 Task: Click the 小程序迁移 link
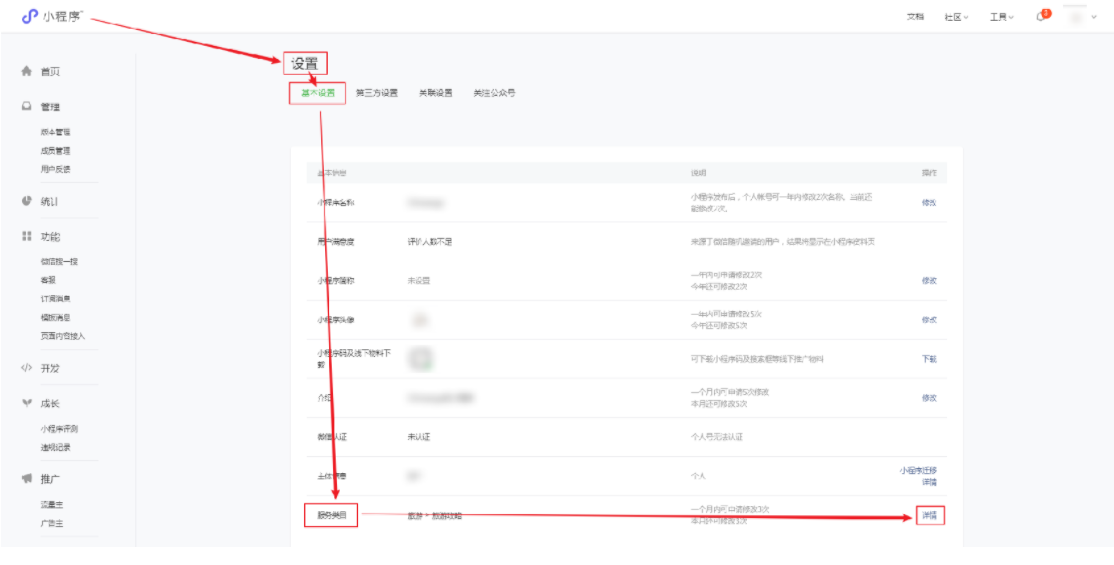[917, 470]
